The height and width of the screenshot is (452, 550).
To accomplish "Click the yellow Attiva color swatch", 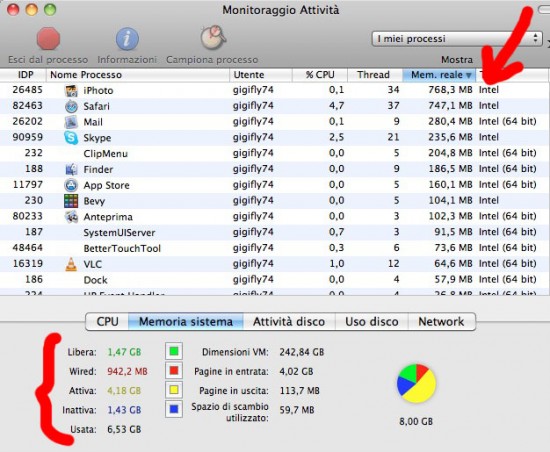I will 174,390.
